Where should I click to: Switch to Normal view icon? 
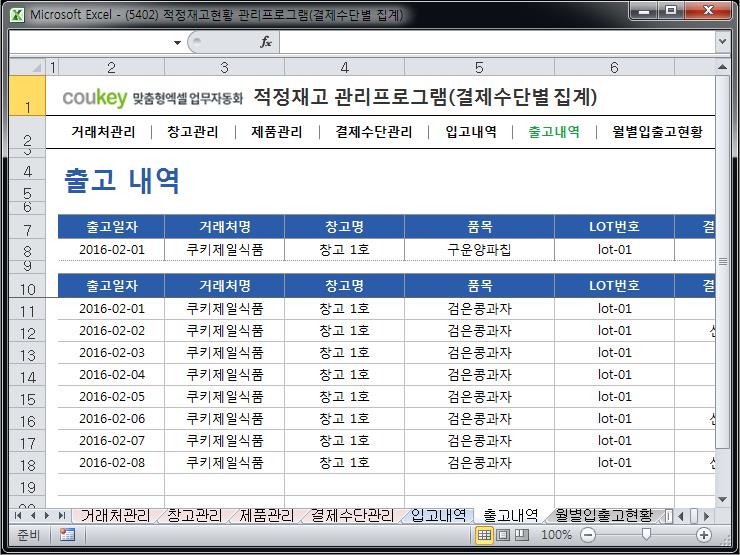(484, 535)
